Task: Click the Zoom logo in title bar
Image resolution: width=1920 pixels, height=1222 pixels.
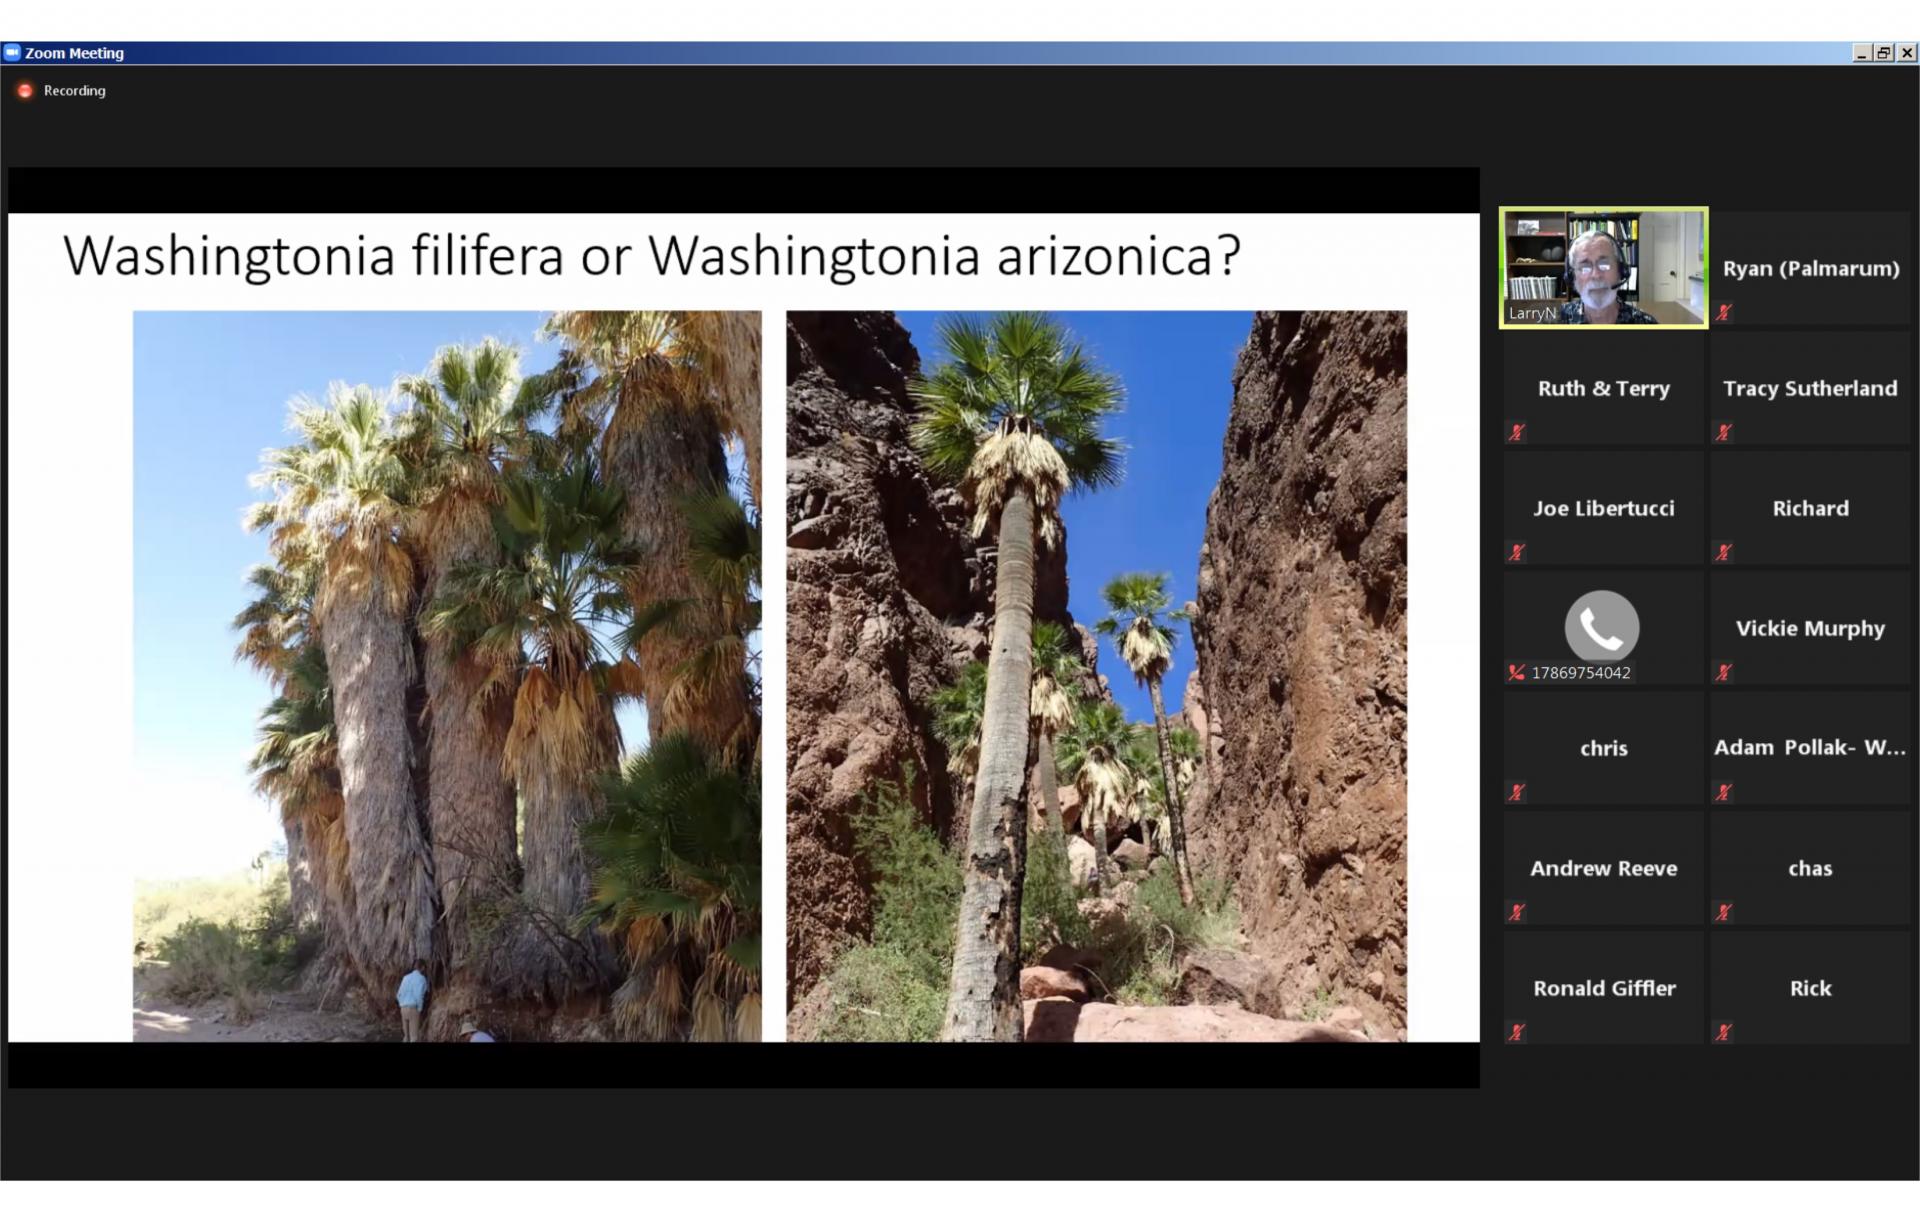Action: 12,53
